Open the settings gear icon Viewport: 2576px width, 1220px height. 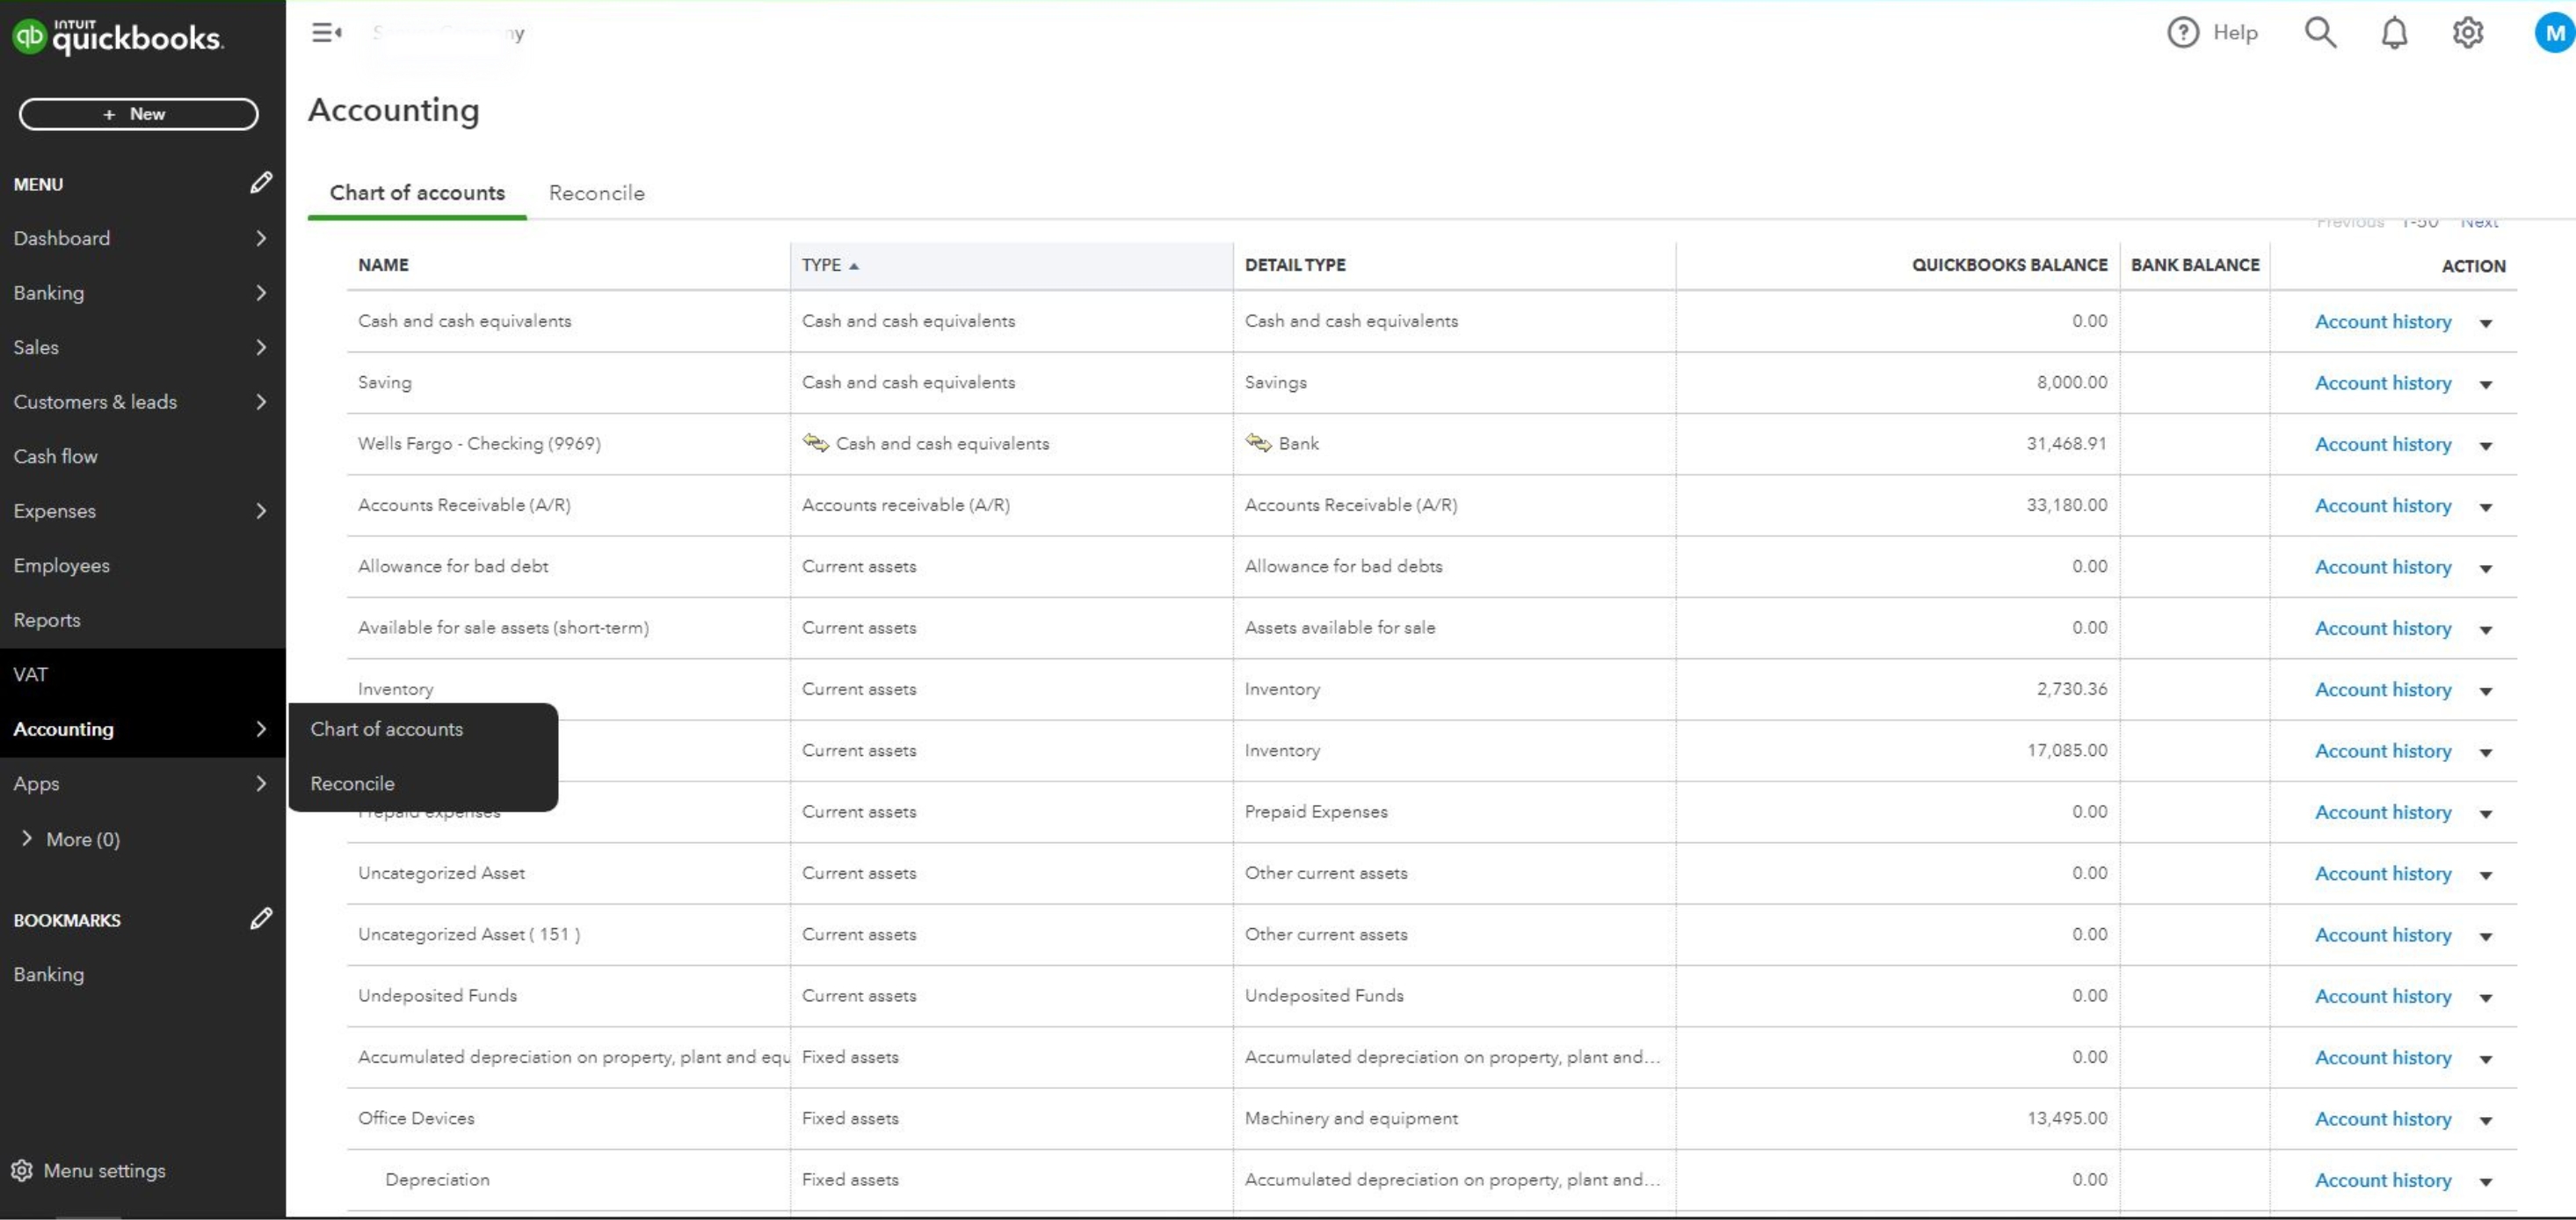(2467, 33)
